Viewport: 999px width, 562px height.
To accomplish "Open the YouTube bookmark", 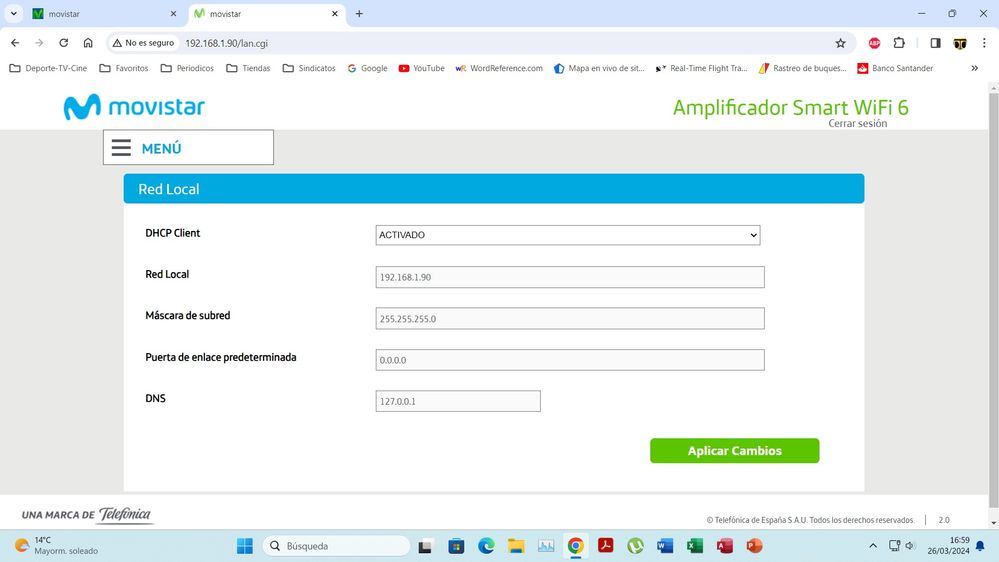I will point(421,69).
